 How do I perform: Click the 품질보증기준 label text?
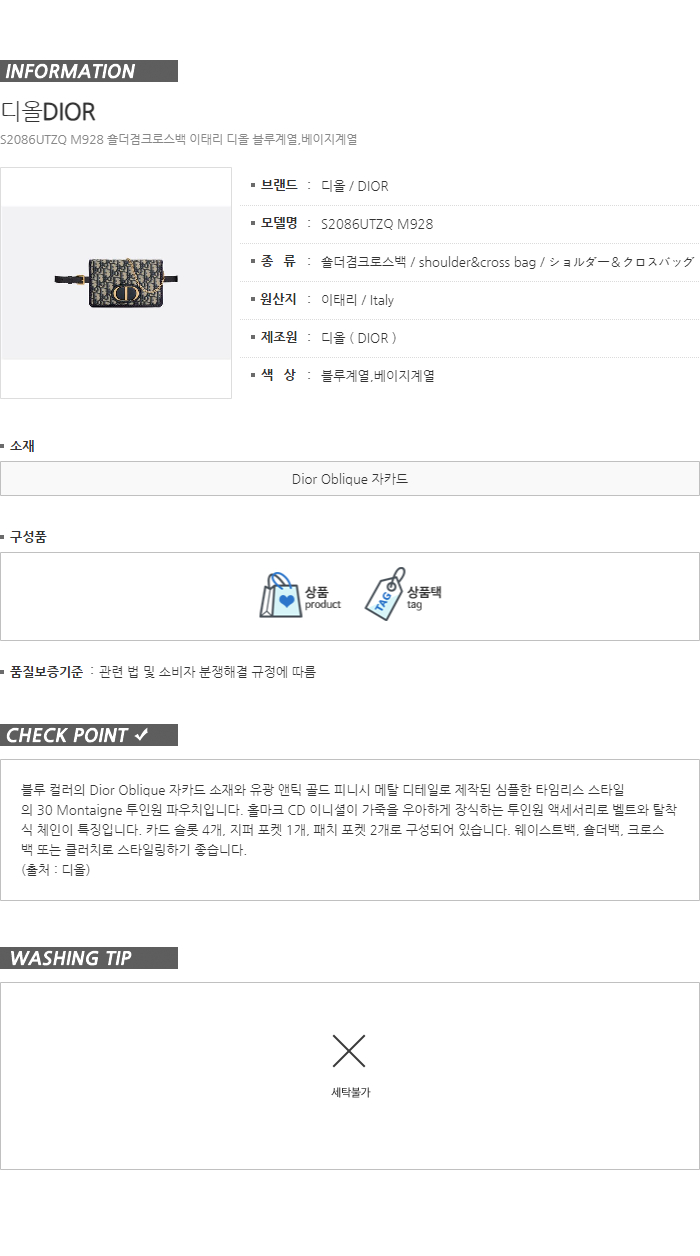click(46, 672)
